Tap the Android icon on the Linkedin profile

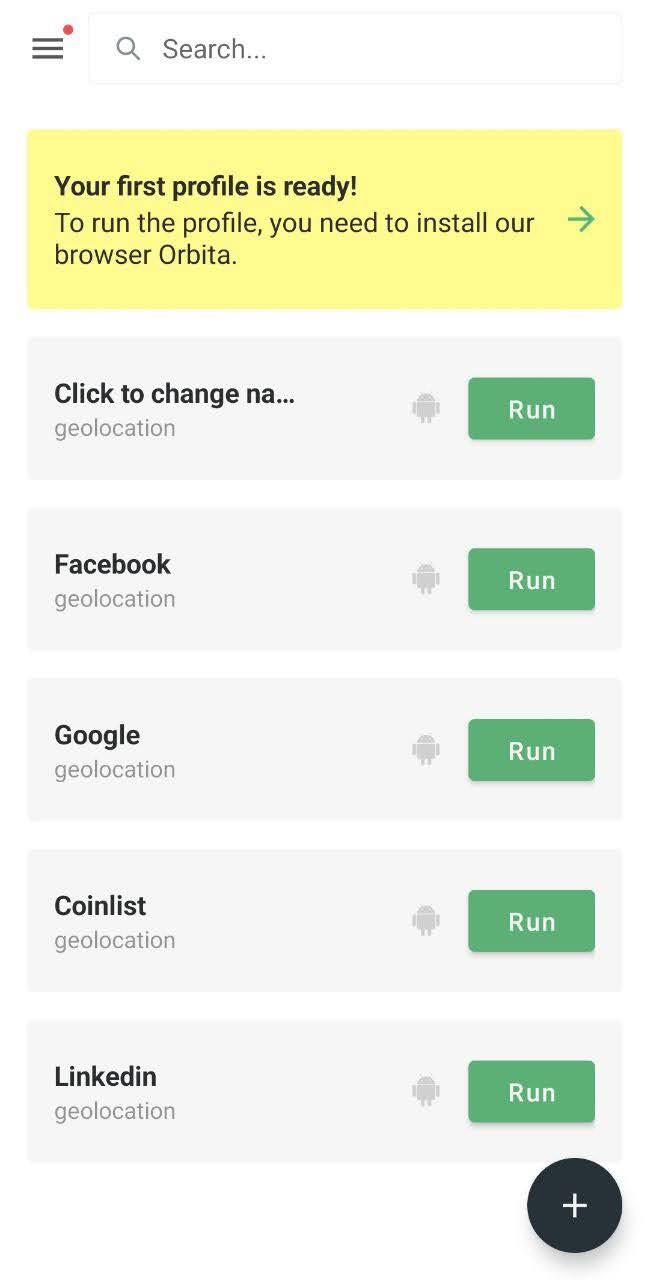[x=425, y=1091]
